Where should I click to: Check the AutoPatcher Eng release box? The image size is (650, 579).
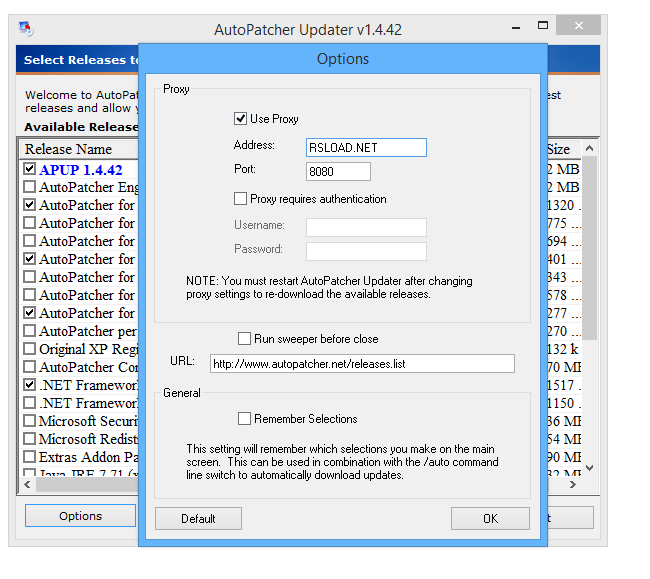[29, 187]
